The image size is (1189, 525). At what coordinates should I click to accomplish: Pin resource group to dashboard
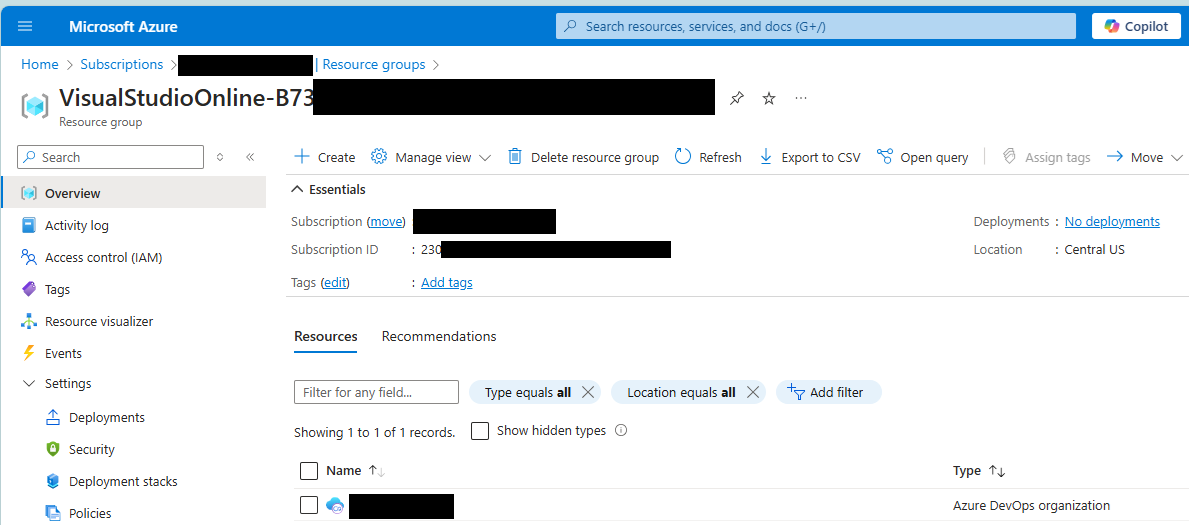click(x=736, y=98)
